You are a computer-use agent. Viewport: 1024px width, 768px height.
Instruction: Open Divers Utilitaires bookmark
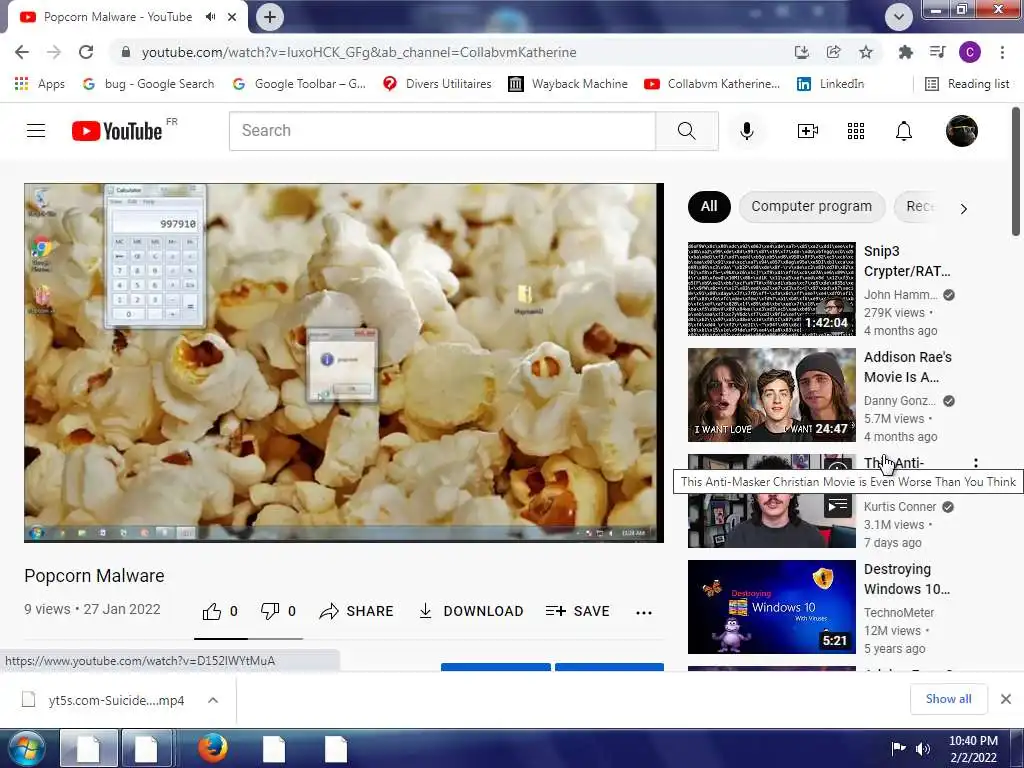coord(437,84)
